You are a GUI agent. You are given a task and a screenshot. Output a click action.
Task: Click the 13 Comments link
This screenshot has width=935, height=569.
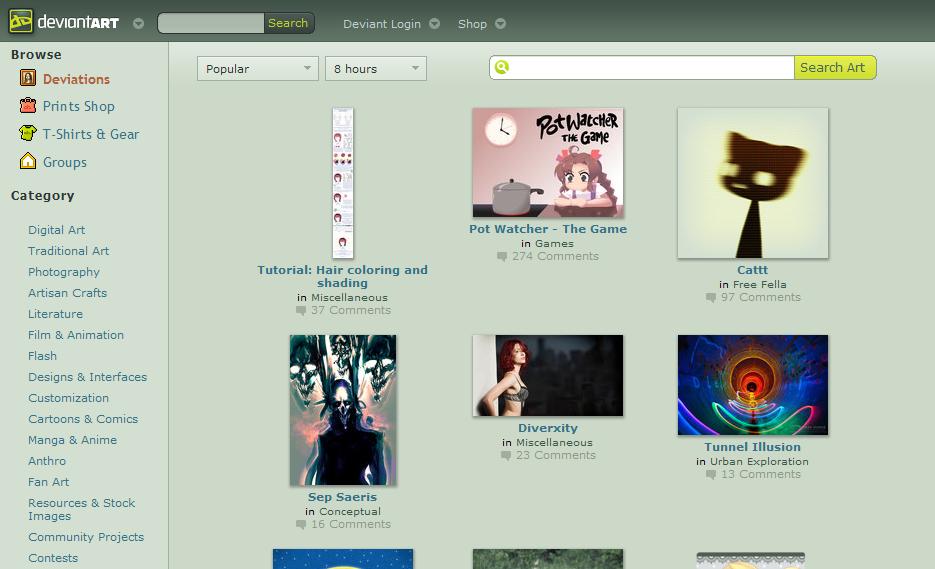click(x=761, y=474)
